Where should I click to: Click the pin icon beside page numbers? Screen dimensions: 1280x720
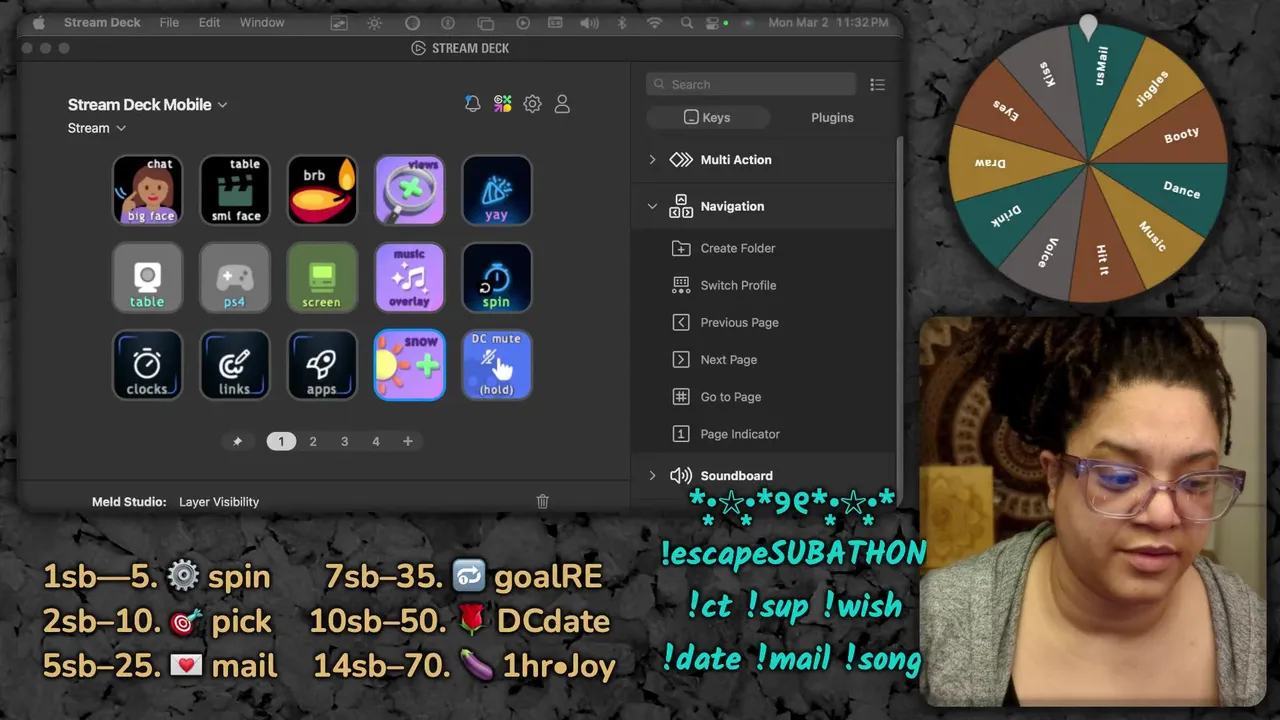tap(237, 441)
